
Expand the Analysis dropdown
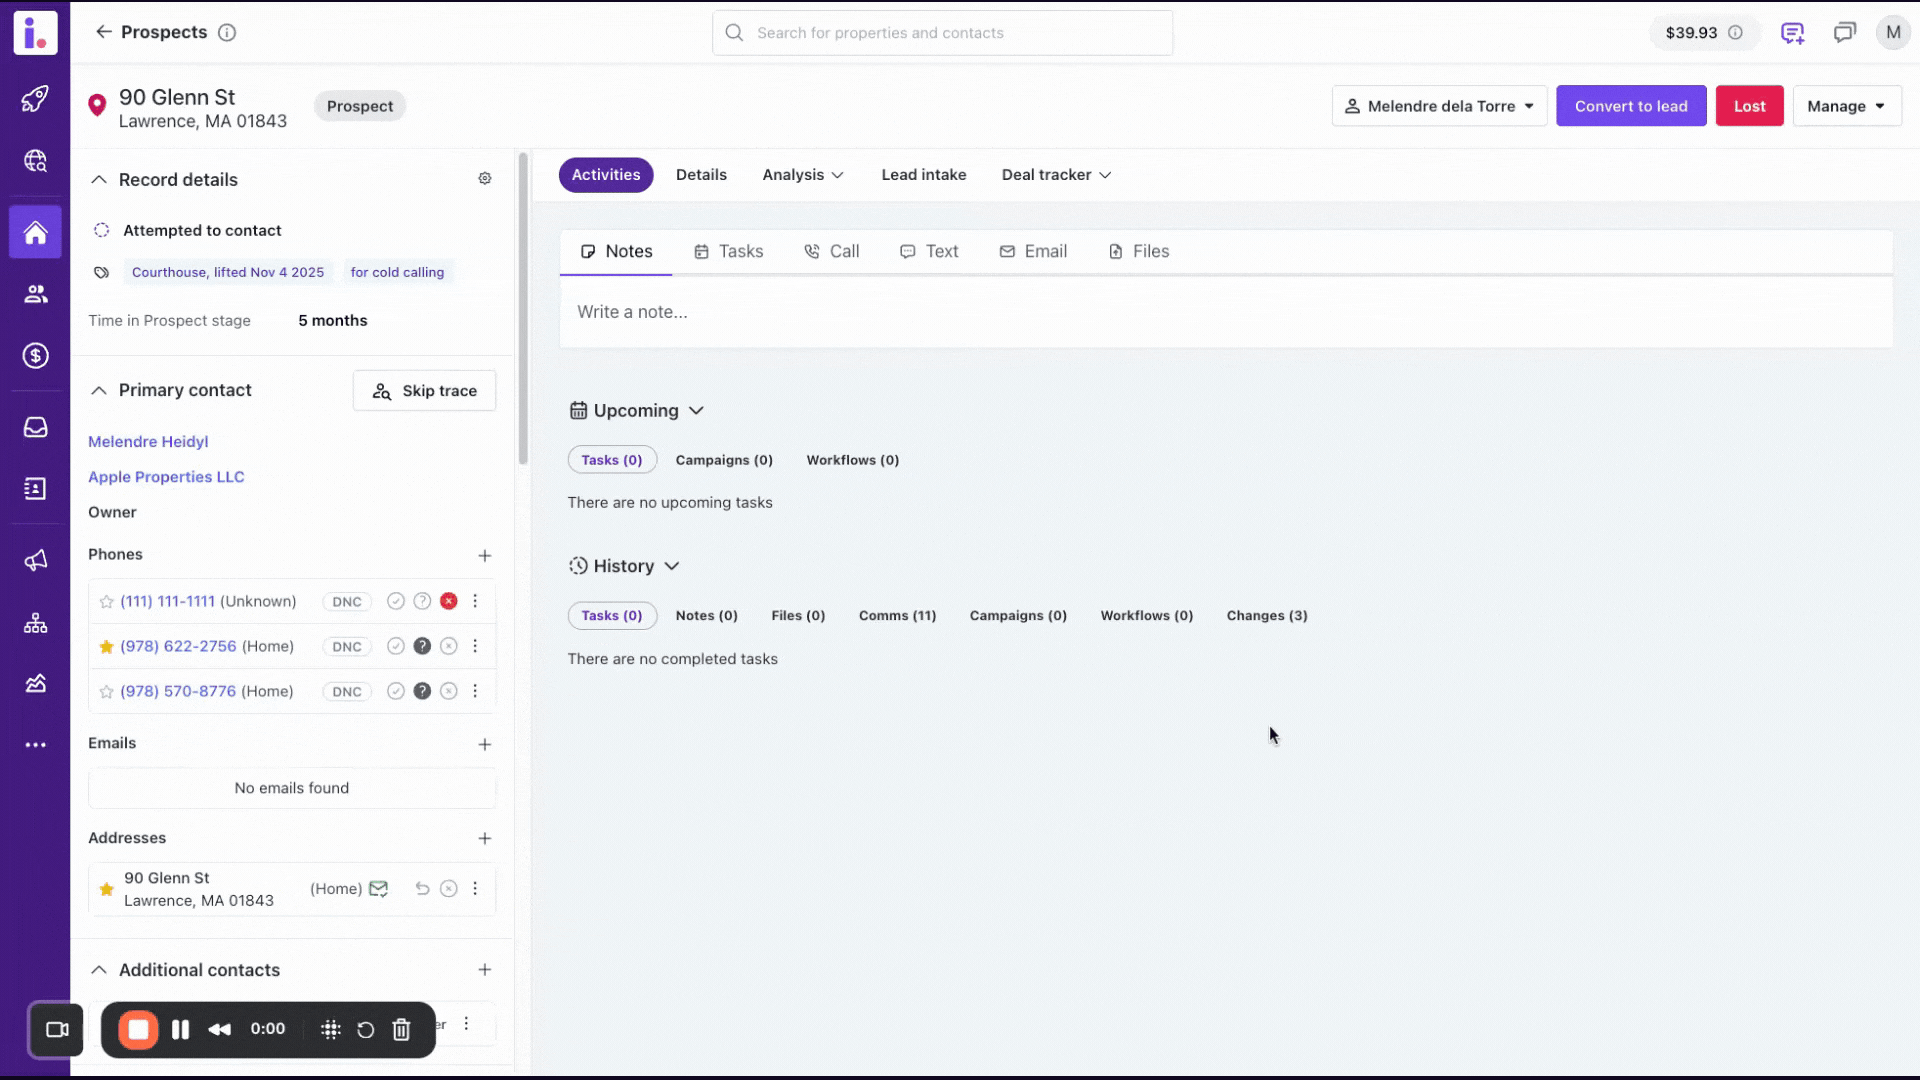click(802, 174)
